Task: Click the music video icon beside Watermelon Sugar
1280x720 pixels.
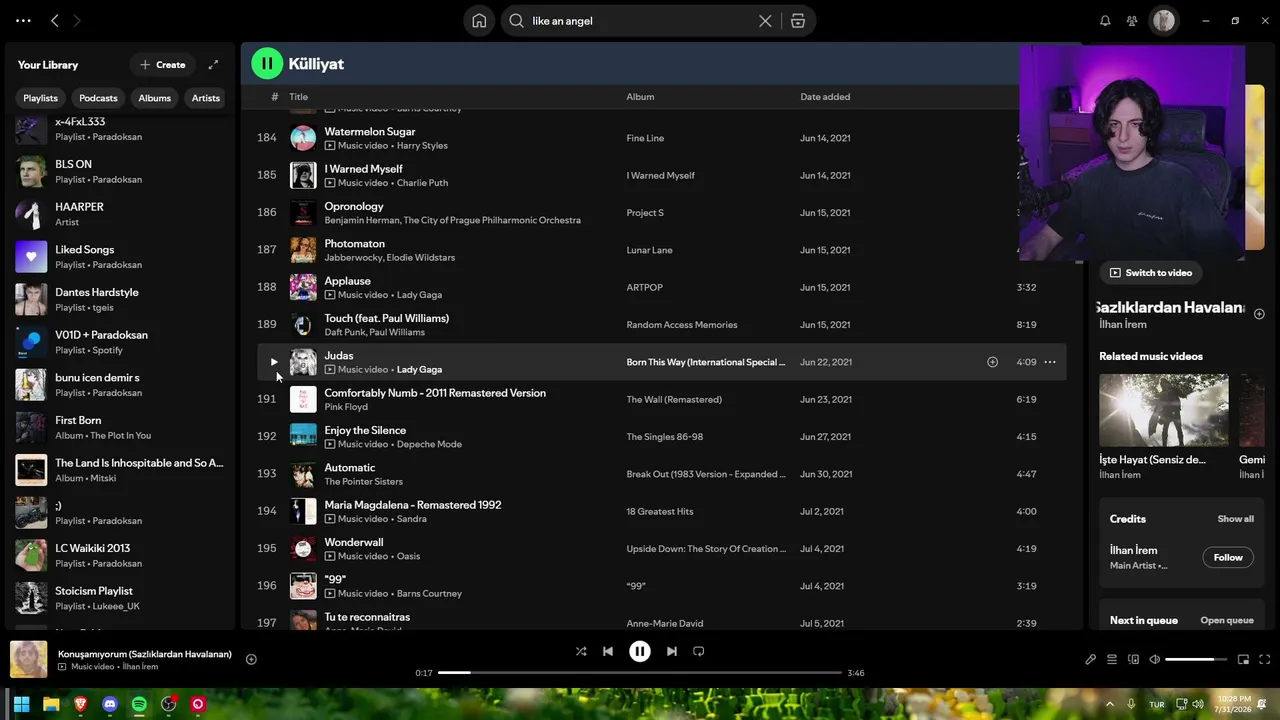Action: point(330,146)
